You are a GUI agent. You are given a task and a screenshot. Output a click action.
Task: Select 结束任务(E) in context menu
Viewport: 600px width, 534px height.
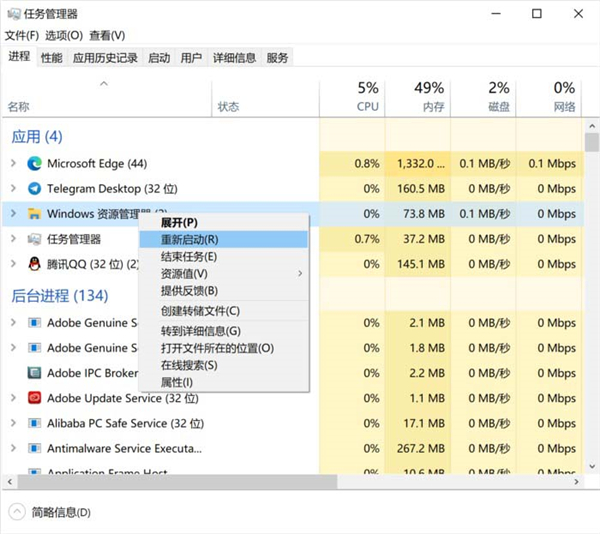point(189,257)
